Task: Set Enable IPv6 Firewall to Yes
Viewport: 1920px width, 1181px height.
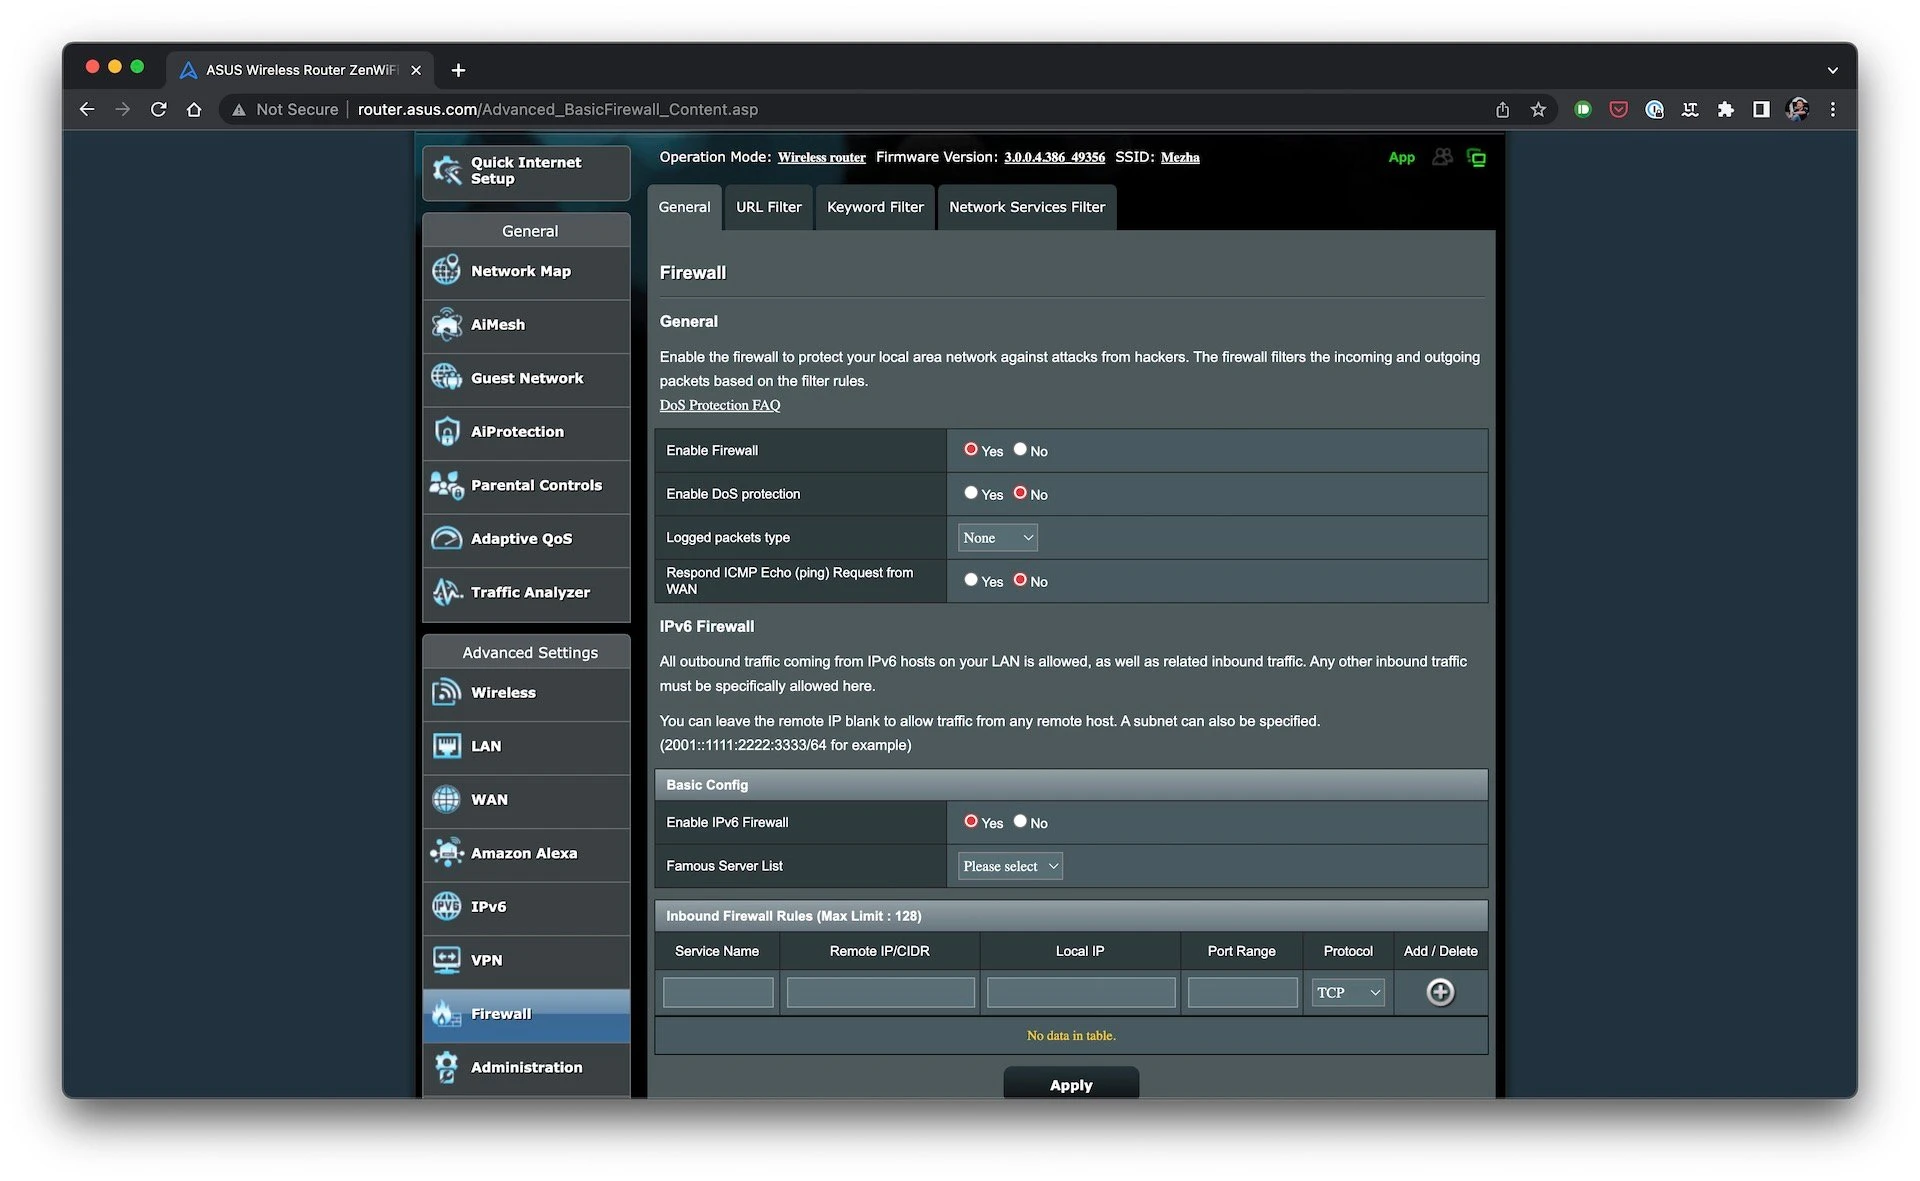Action: pyautogui.click(x=970, y=821)
